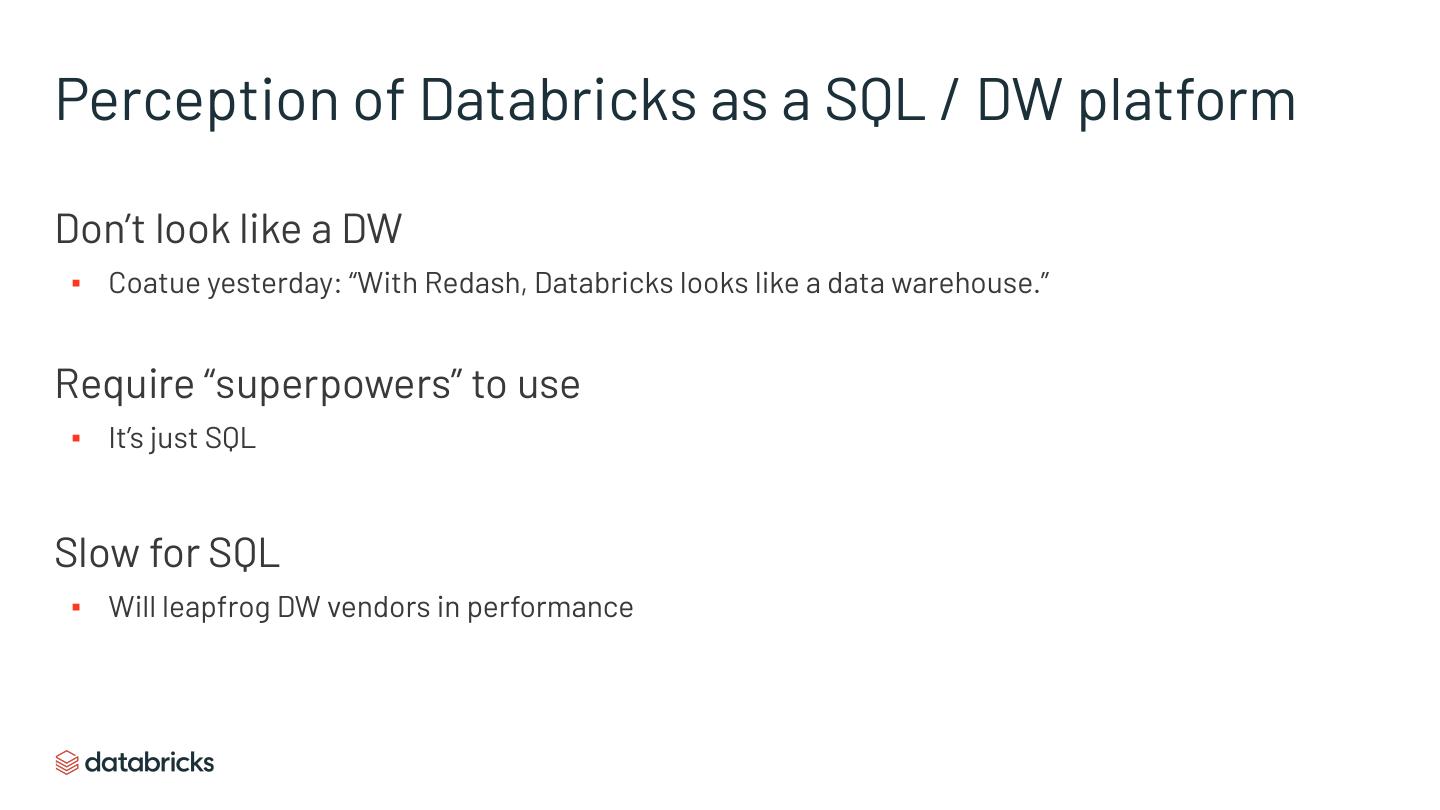Click the red bullet beside the Coatue quote
Viewport: 1440px width, 810px height.
(76, 284)
